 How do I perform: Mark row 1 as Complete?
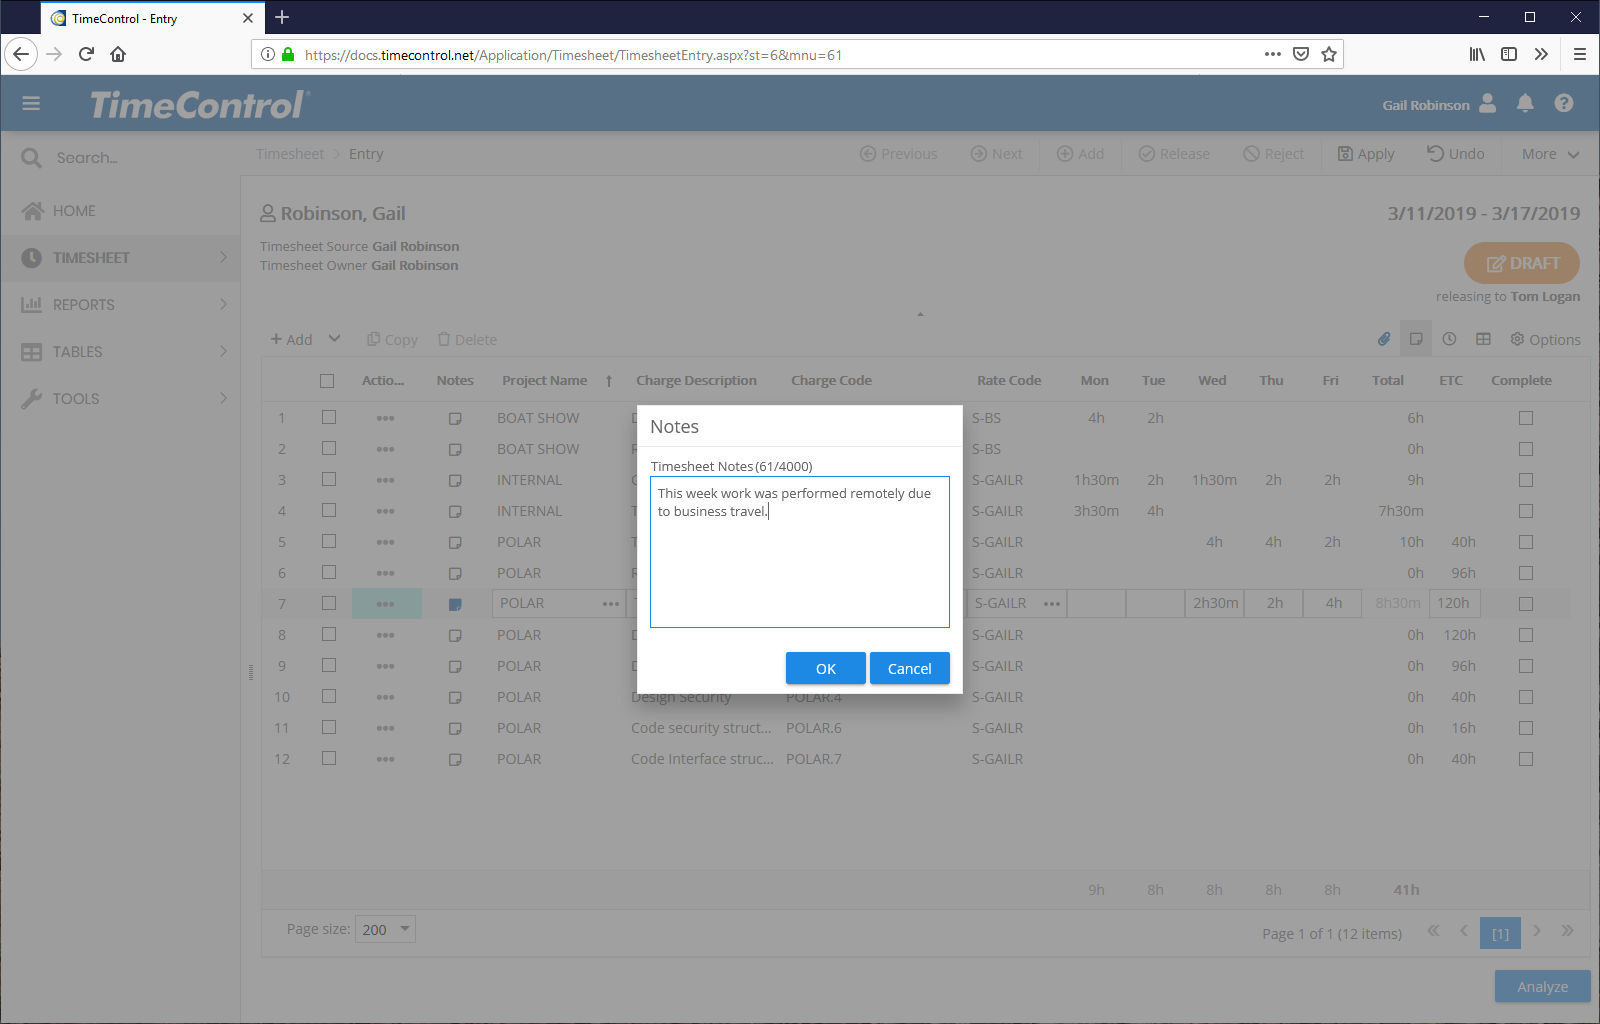point(1525,418)
